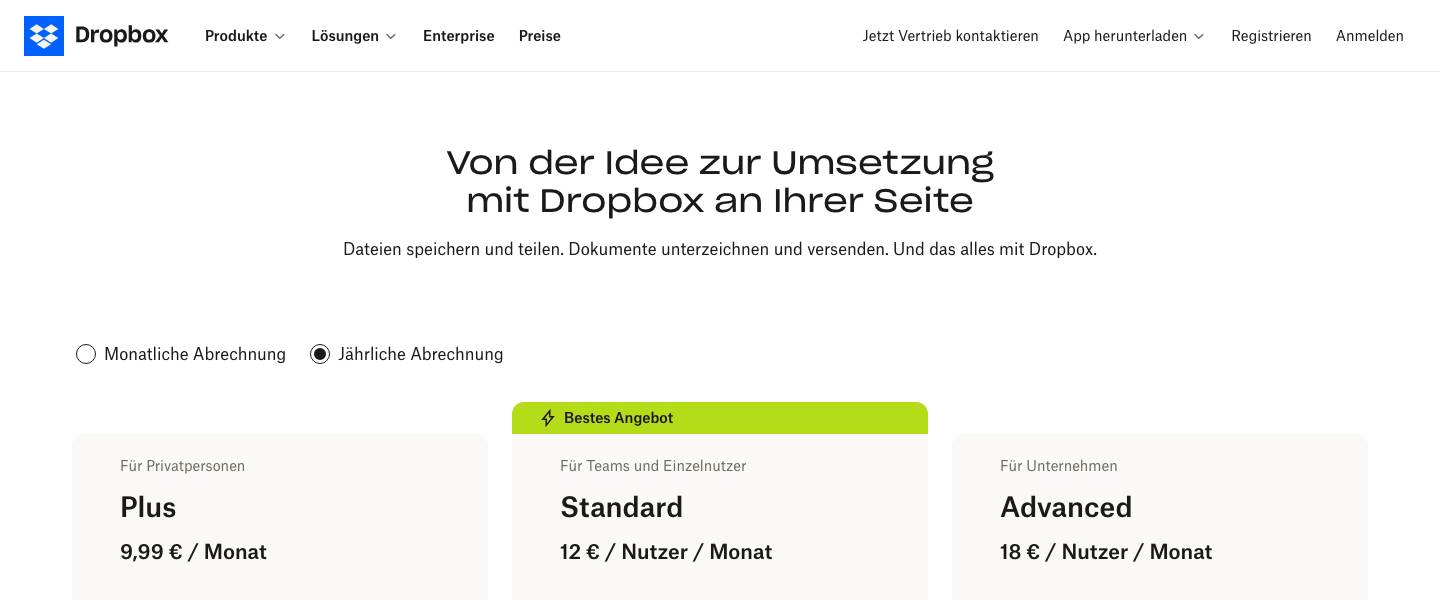Click the Produkte chevron arrow
Viewport: 1440px width, 600px height.
[x=280, y=37]
